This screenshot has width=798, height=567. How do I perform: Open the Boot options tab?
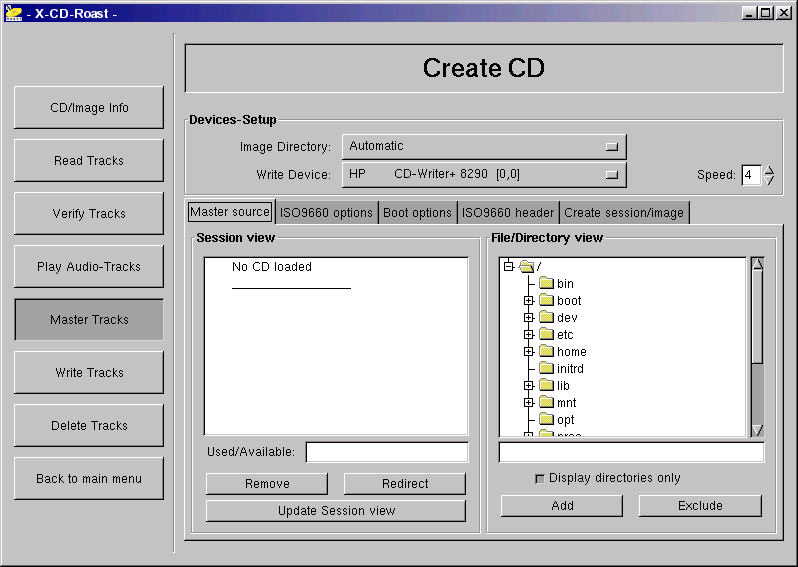[x=417, y=213]
